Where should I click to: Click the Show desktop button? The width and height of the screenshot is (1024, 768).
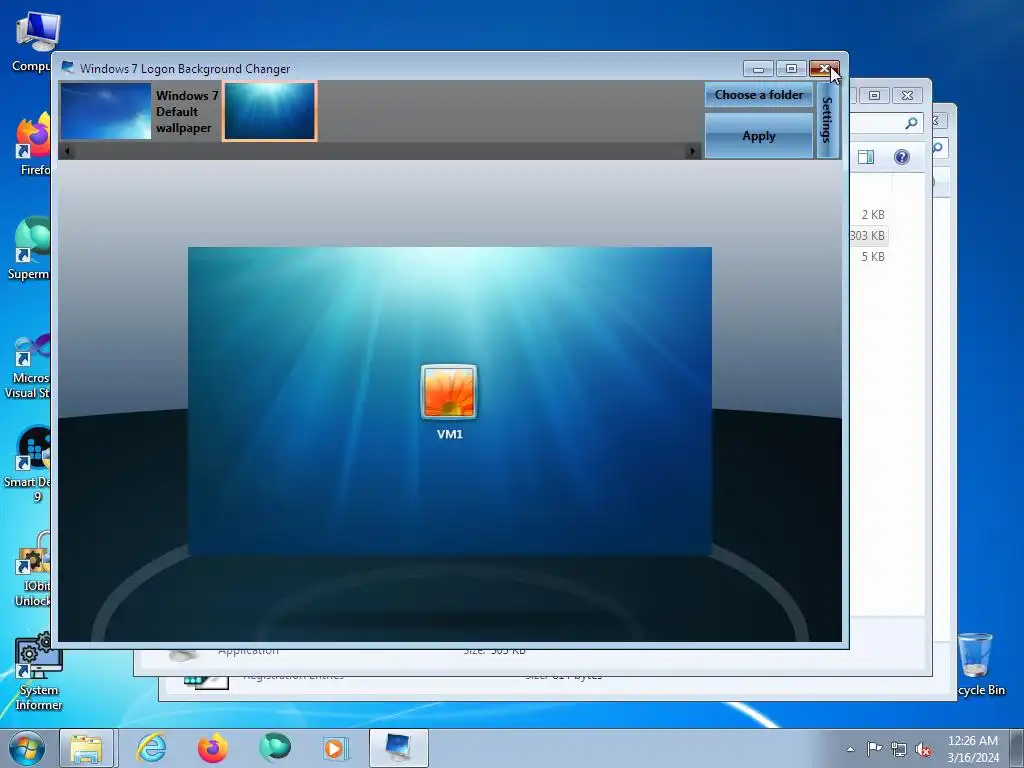point(1017,749)
